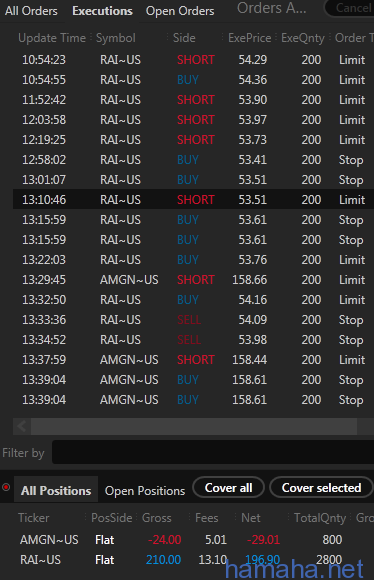Click the Cover all button
Image resolution: width=374 pixels, height=580 pixels.
229,488
